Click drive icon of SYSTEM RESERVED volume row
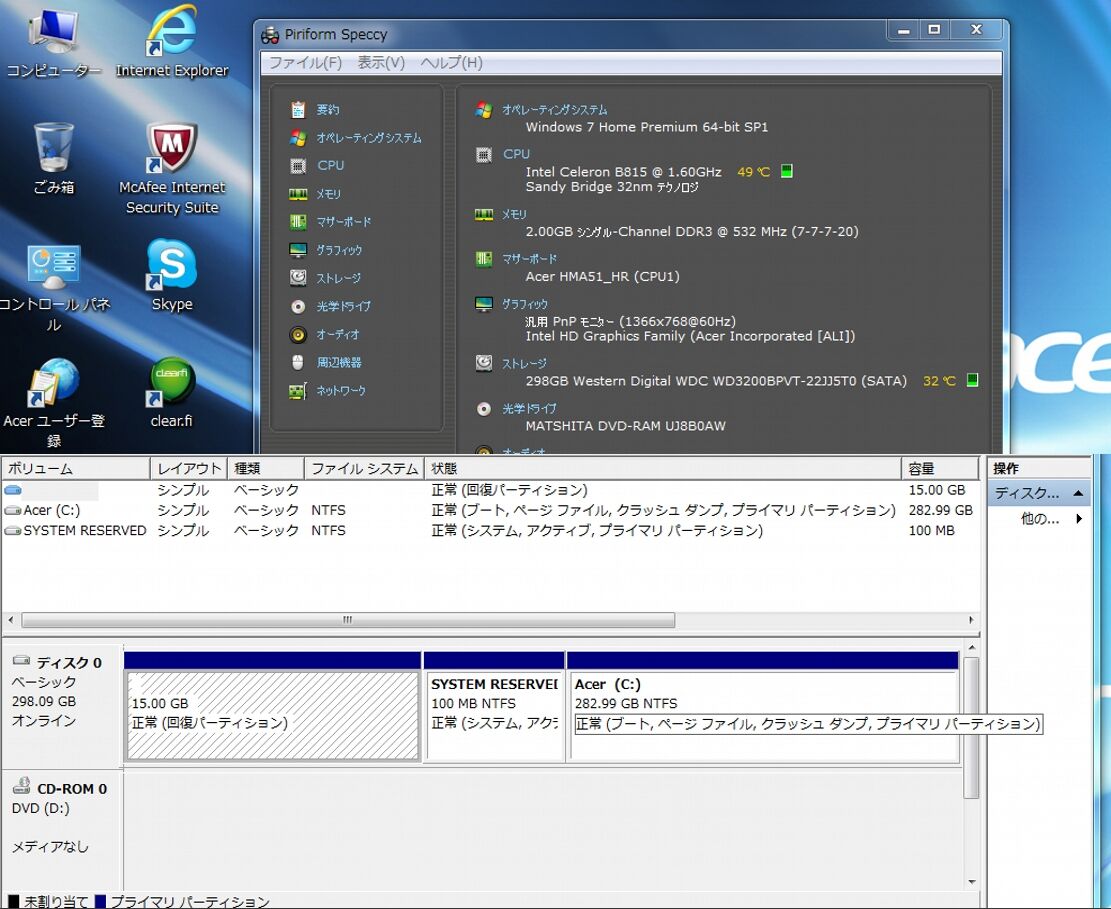The height and width of the screenshot is (909, 1111). (x=13, y=531)
